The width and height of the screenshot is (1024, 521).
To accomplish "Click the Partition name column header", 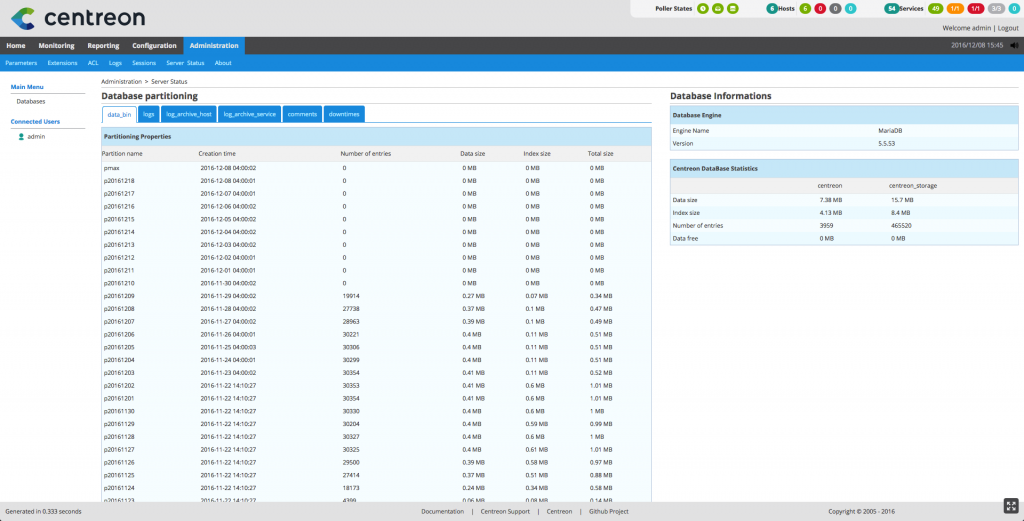I will (x=122, y=153).
